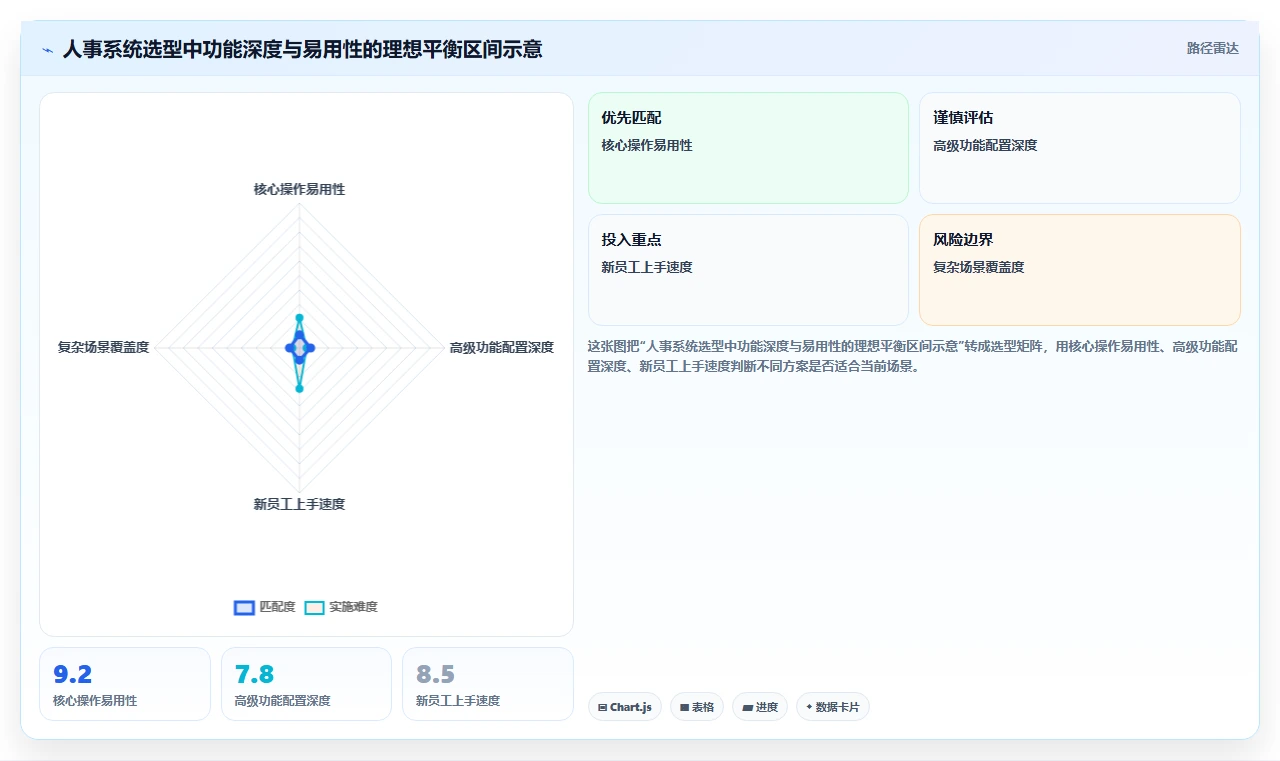Click 高级功能配置深度 text in 谨慎评估 card

point(985,145)
